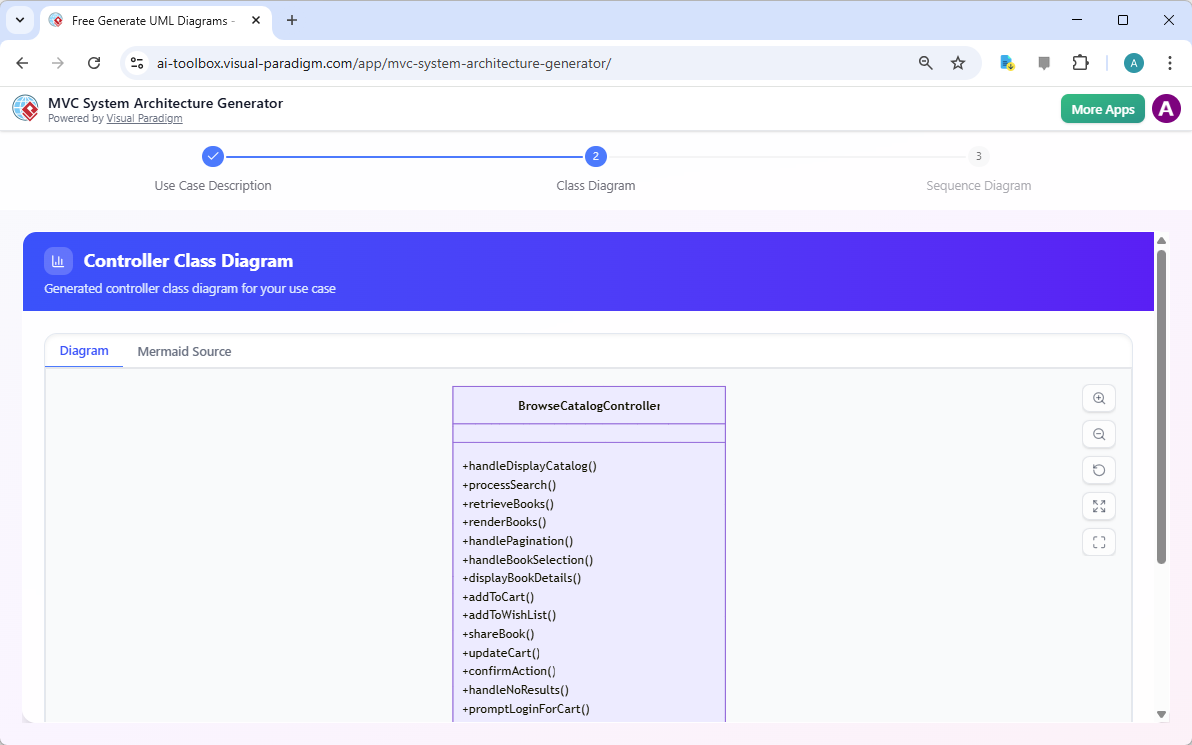Image resolution: width=1192 pixels, height=745 pixels.
Task: Reset the diagram view rotation
Action: pos(1098,470)
